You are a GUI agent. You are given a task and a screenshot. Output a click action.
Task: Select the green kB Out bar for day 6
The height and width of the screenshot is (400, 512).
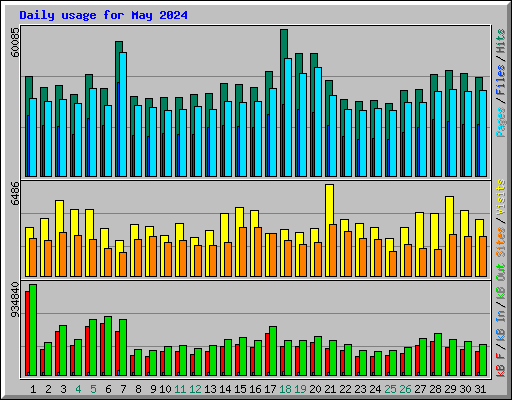(108, 346)
